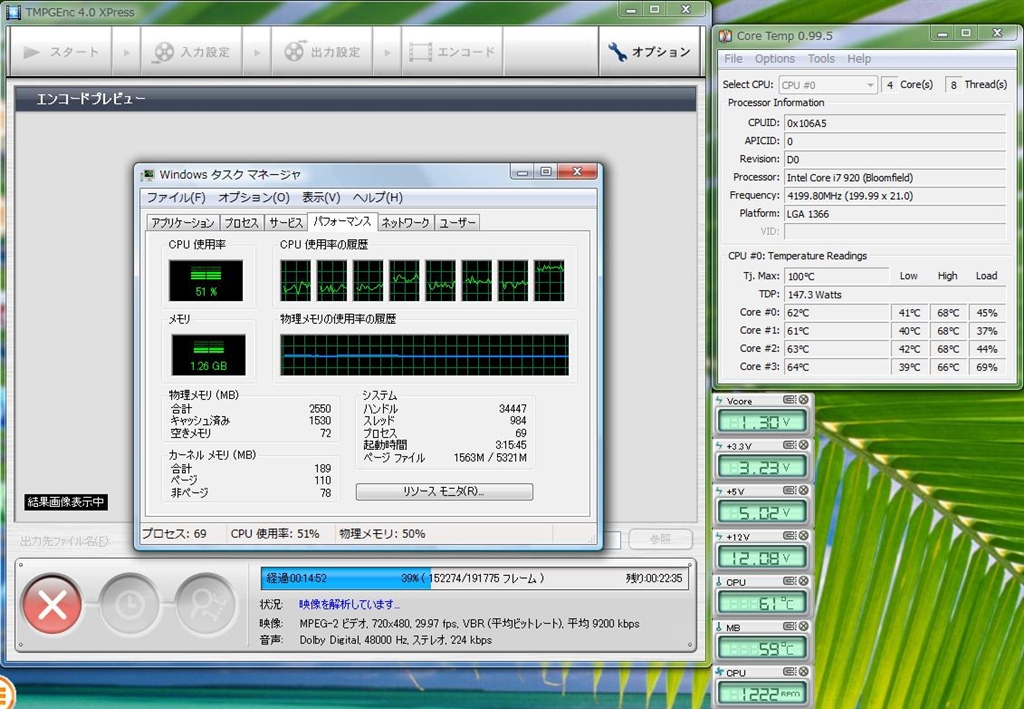Close the +3.3V gadget with X icon
The image size is (1024, 709).
803,445
